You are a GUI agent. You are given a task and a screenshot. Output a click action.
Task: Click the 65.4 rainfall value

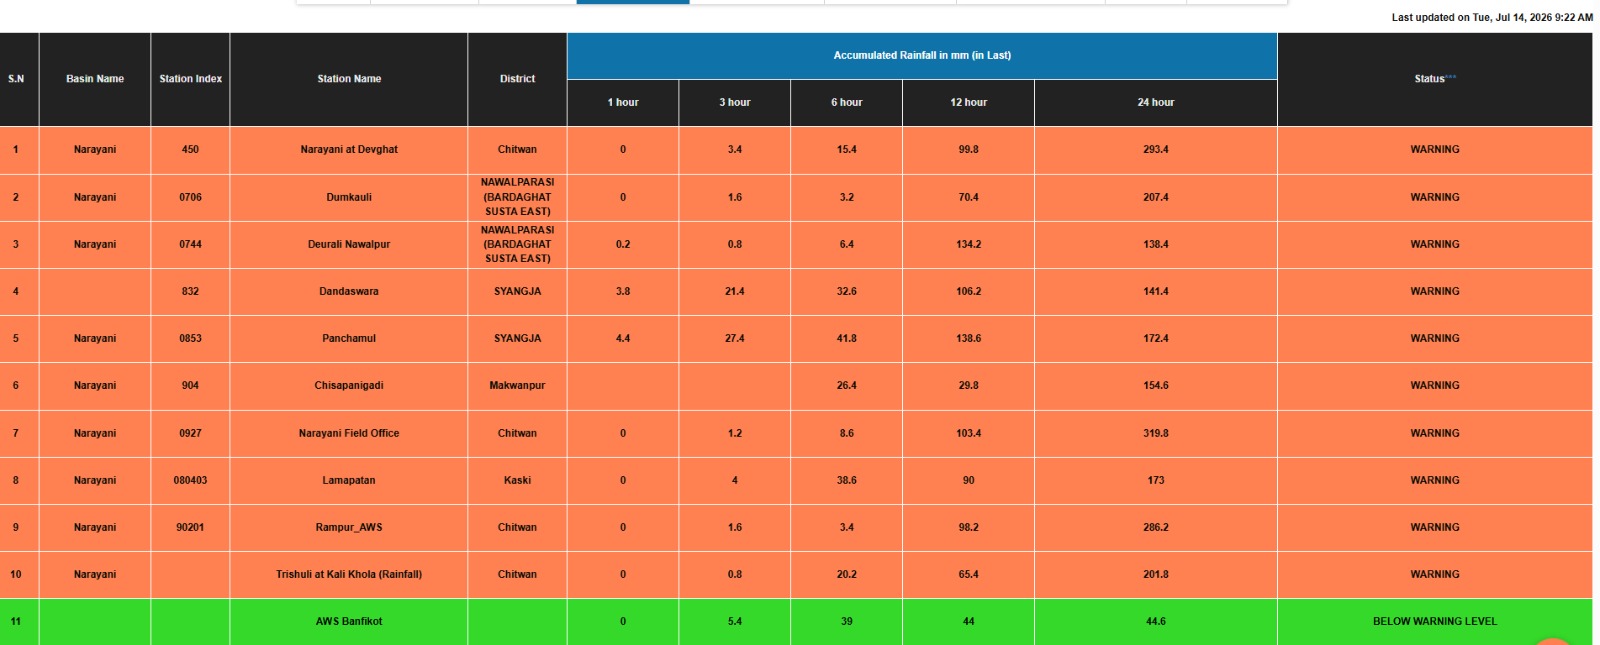click(968, 575)
